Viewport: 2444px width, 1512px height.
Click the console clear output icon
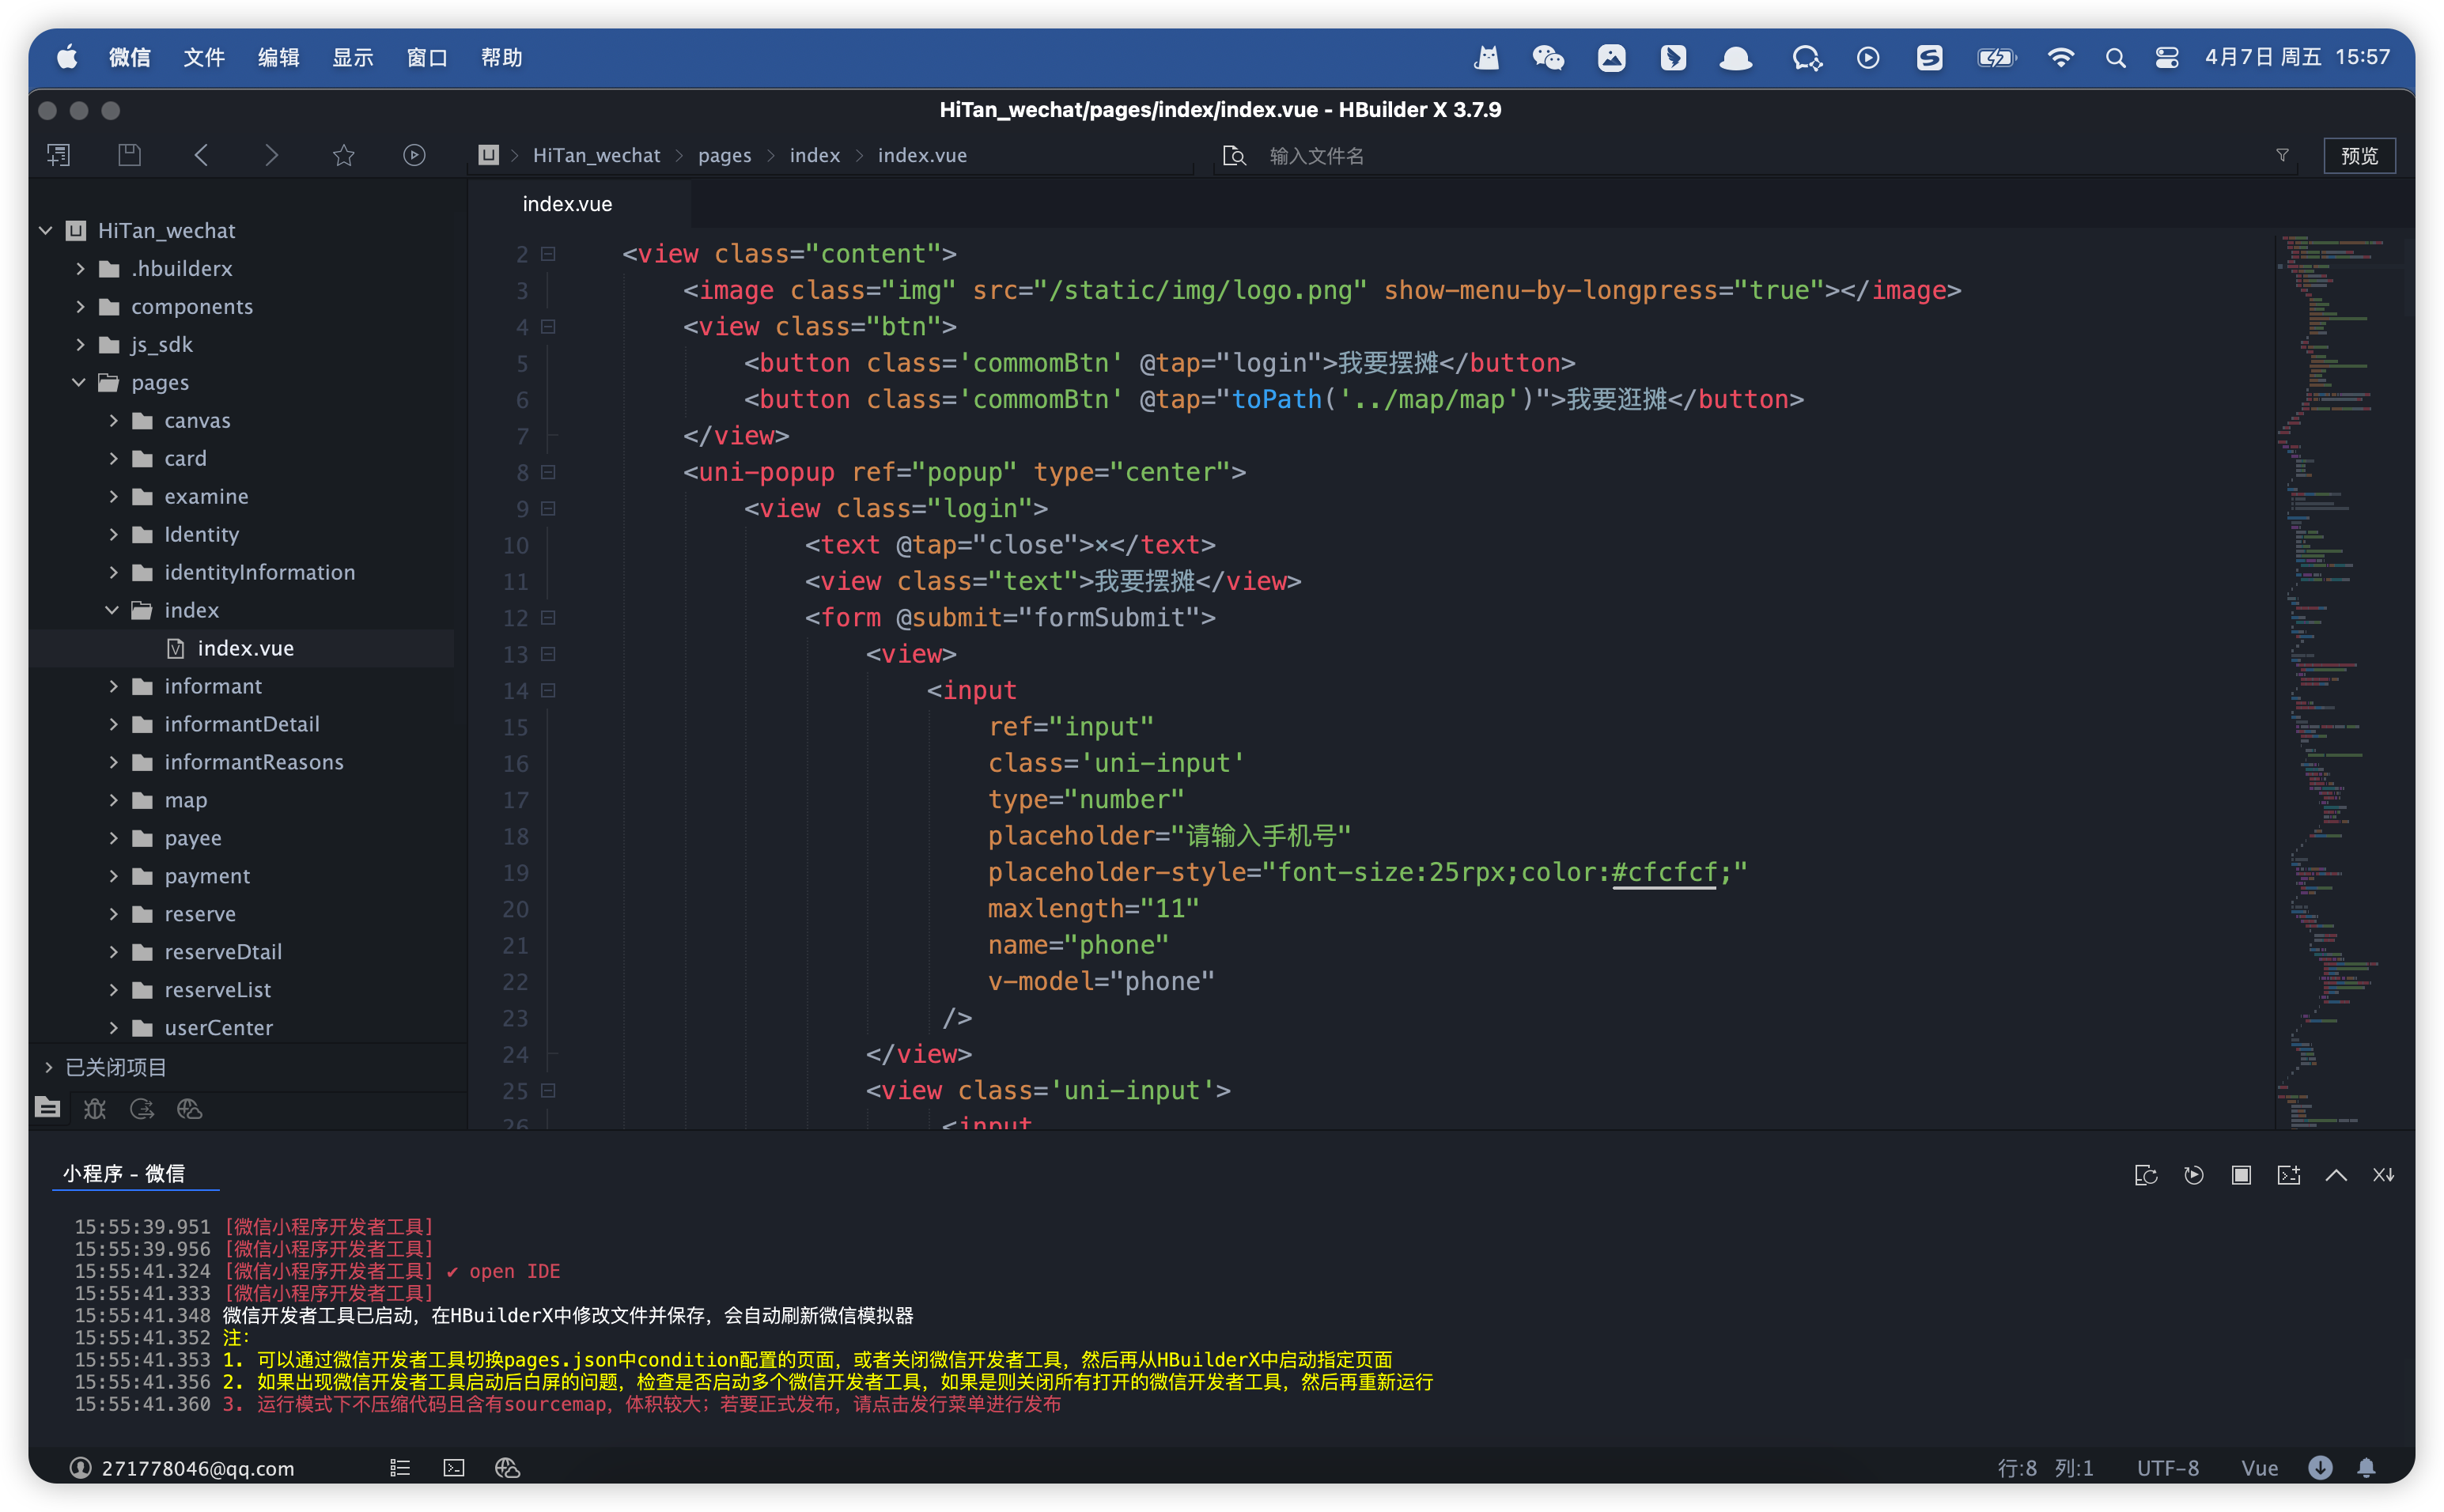[x=2289, y=1175]
